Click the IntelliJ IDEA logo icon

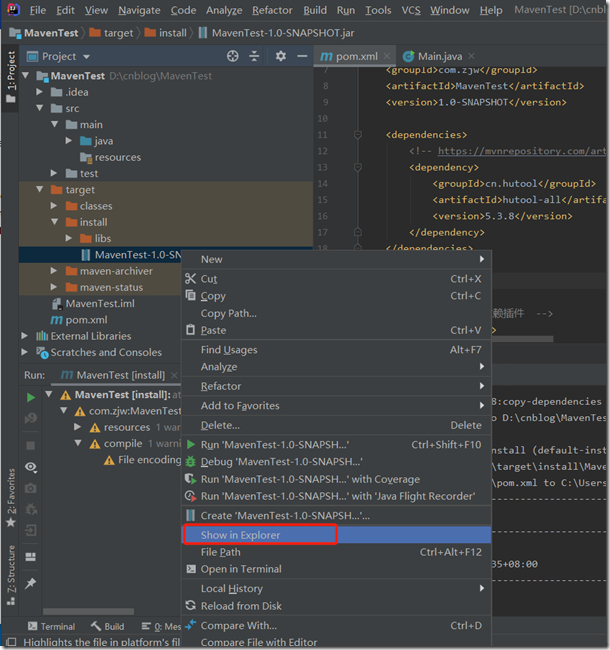[13, 9]
